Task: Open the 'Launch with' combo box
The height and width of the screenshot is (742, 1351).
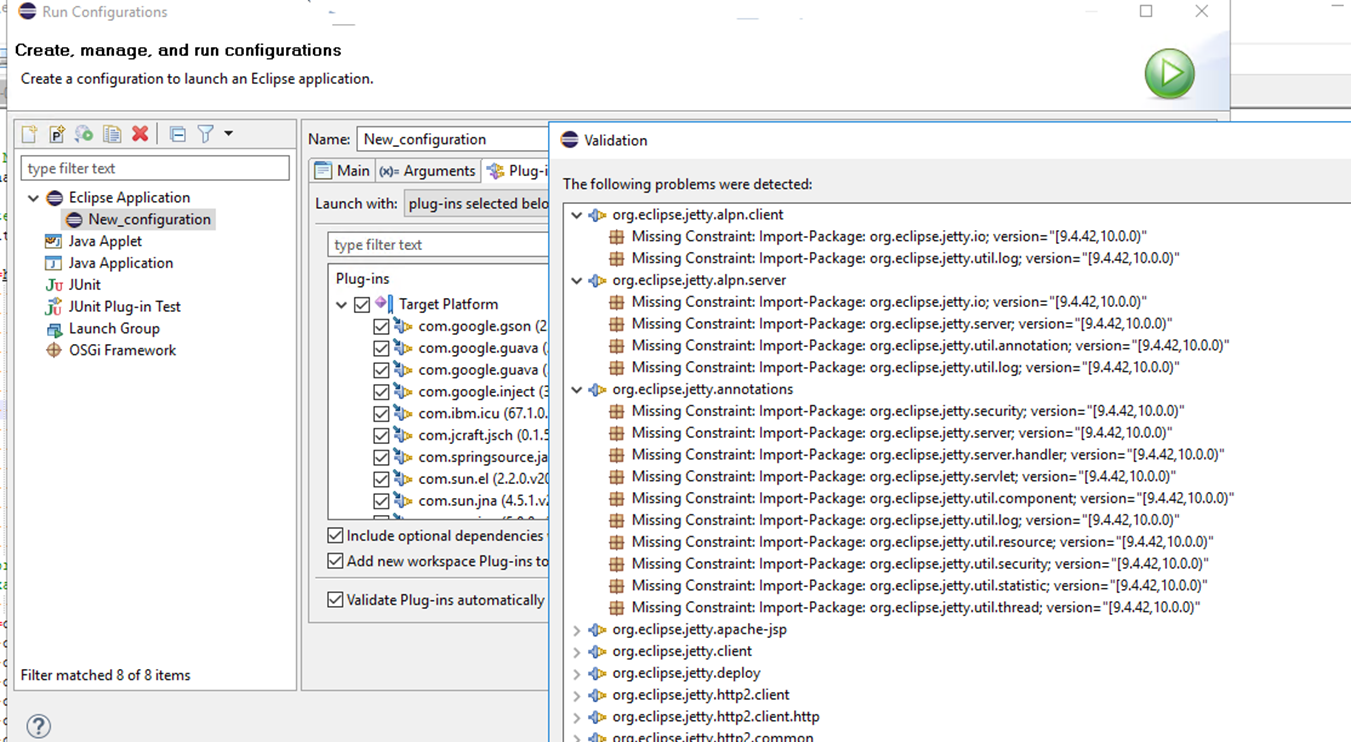Action: coord(477,204)
